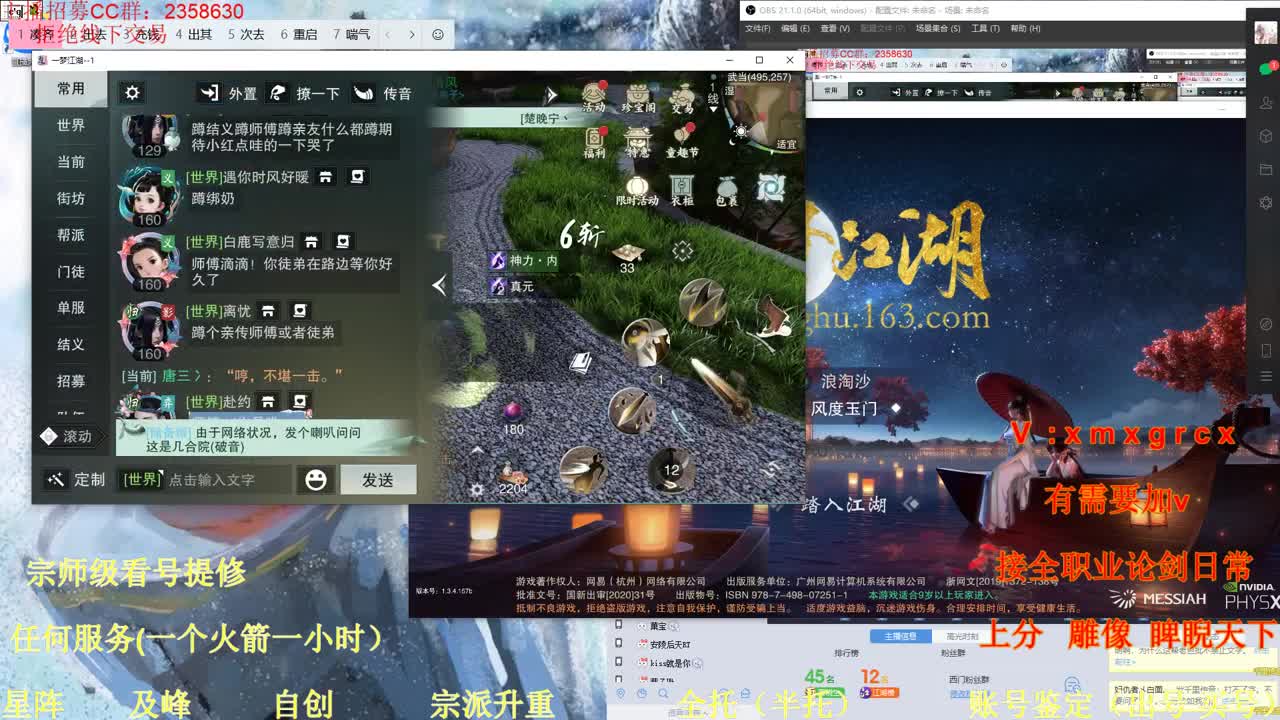Open the 街坊 chat channel tab
The image size is (1280, 720).
click(x=71, y=198)
